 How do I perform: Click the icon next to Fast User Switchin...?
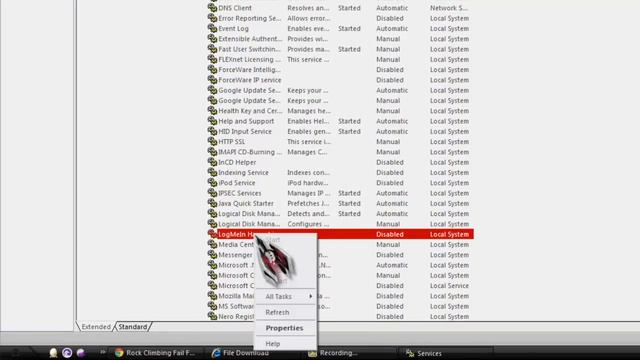pos(212,49)
